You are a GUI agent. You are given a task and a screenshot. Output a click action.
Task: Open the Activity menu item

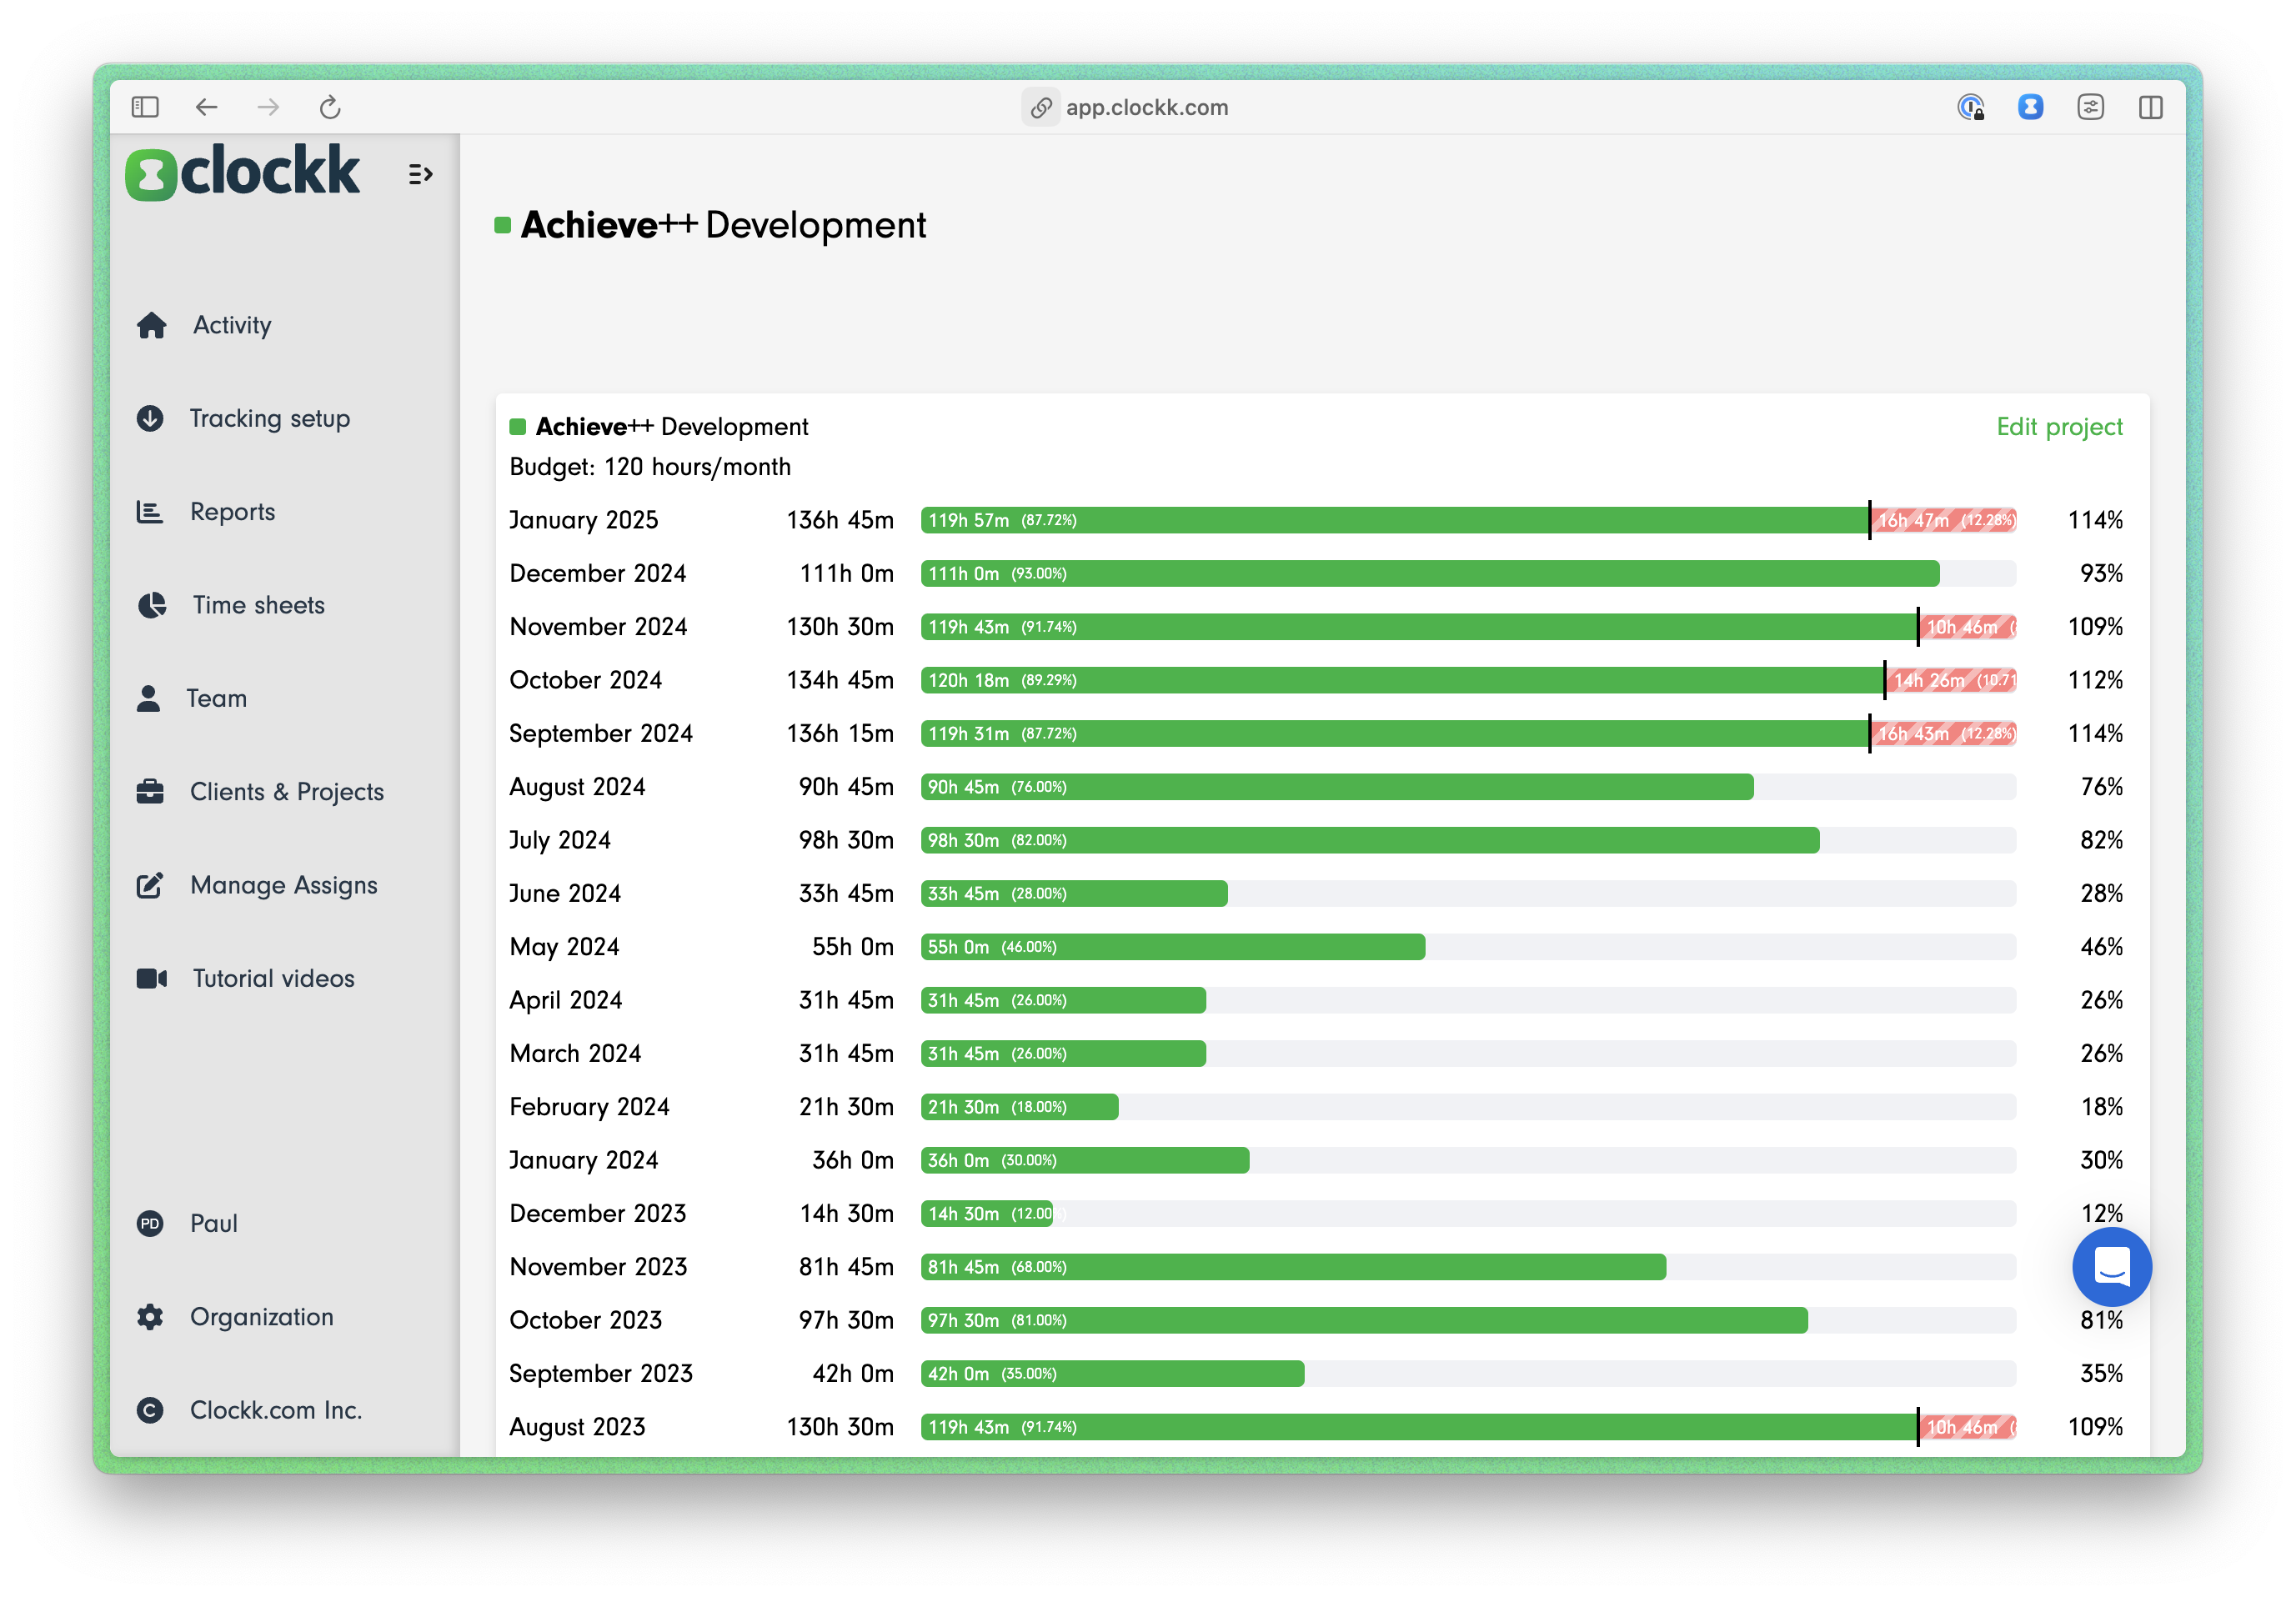pyautogui.click(x=232, y=325)
